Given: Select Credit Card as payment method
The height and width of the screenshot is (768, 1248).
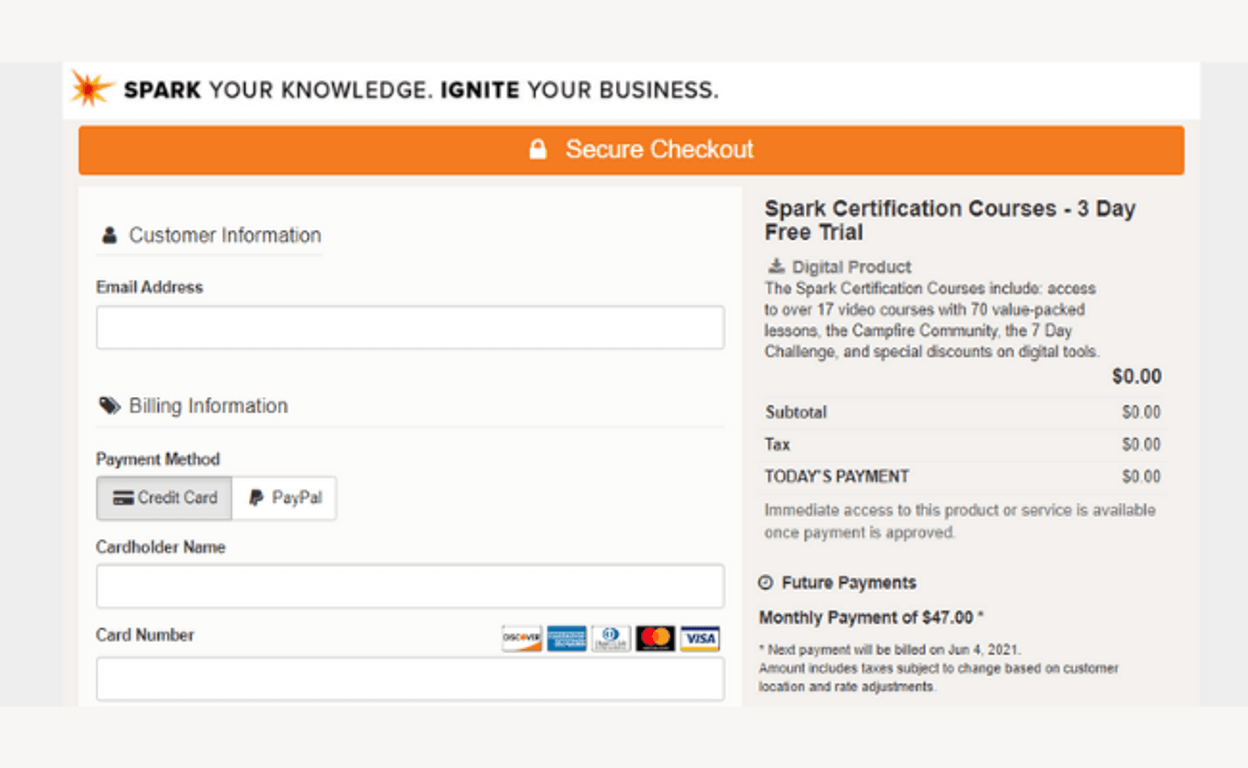Looking at the screenshot, I should 165,498.
